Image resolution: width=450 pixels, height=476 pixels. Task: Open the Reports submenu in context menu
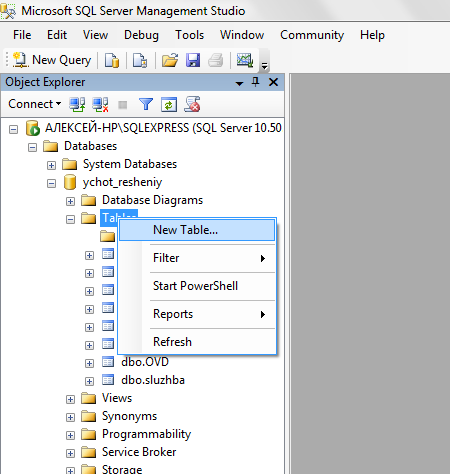197,314
